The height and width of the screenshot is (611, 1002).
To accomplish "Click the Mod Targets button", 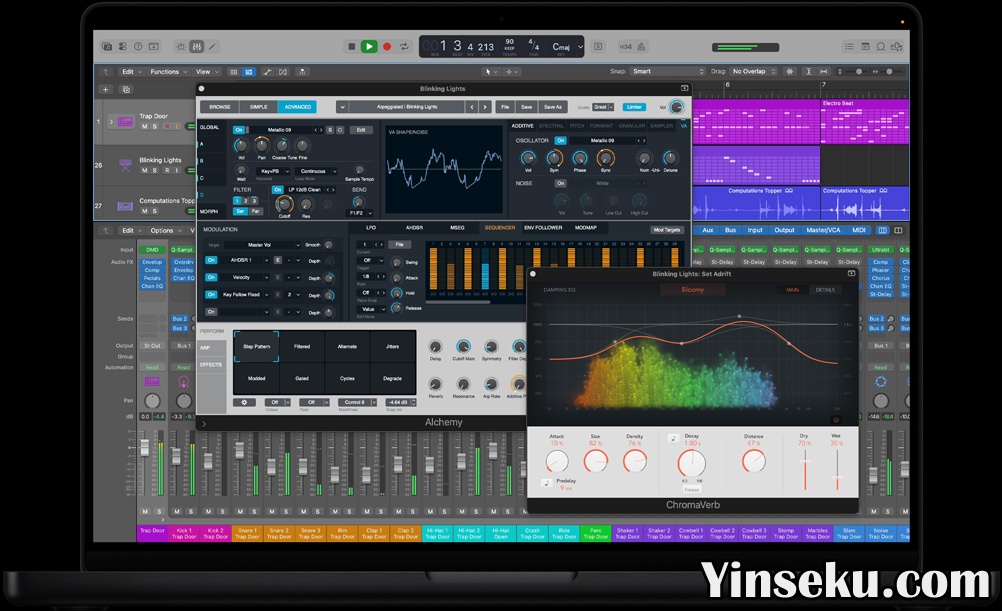I will coord(666,229).
